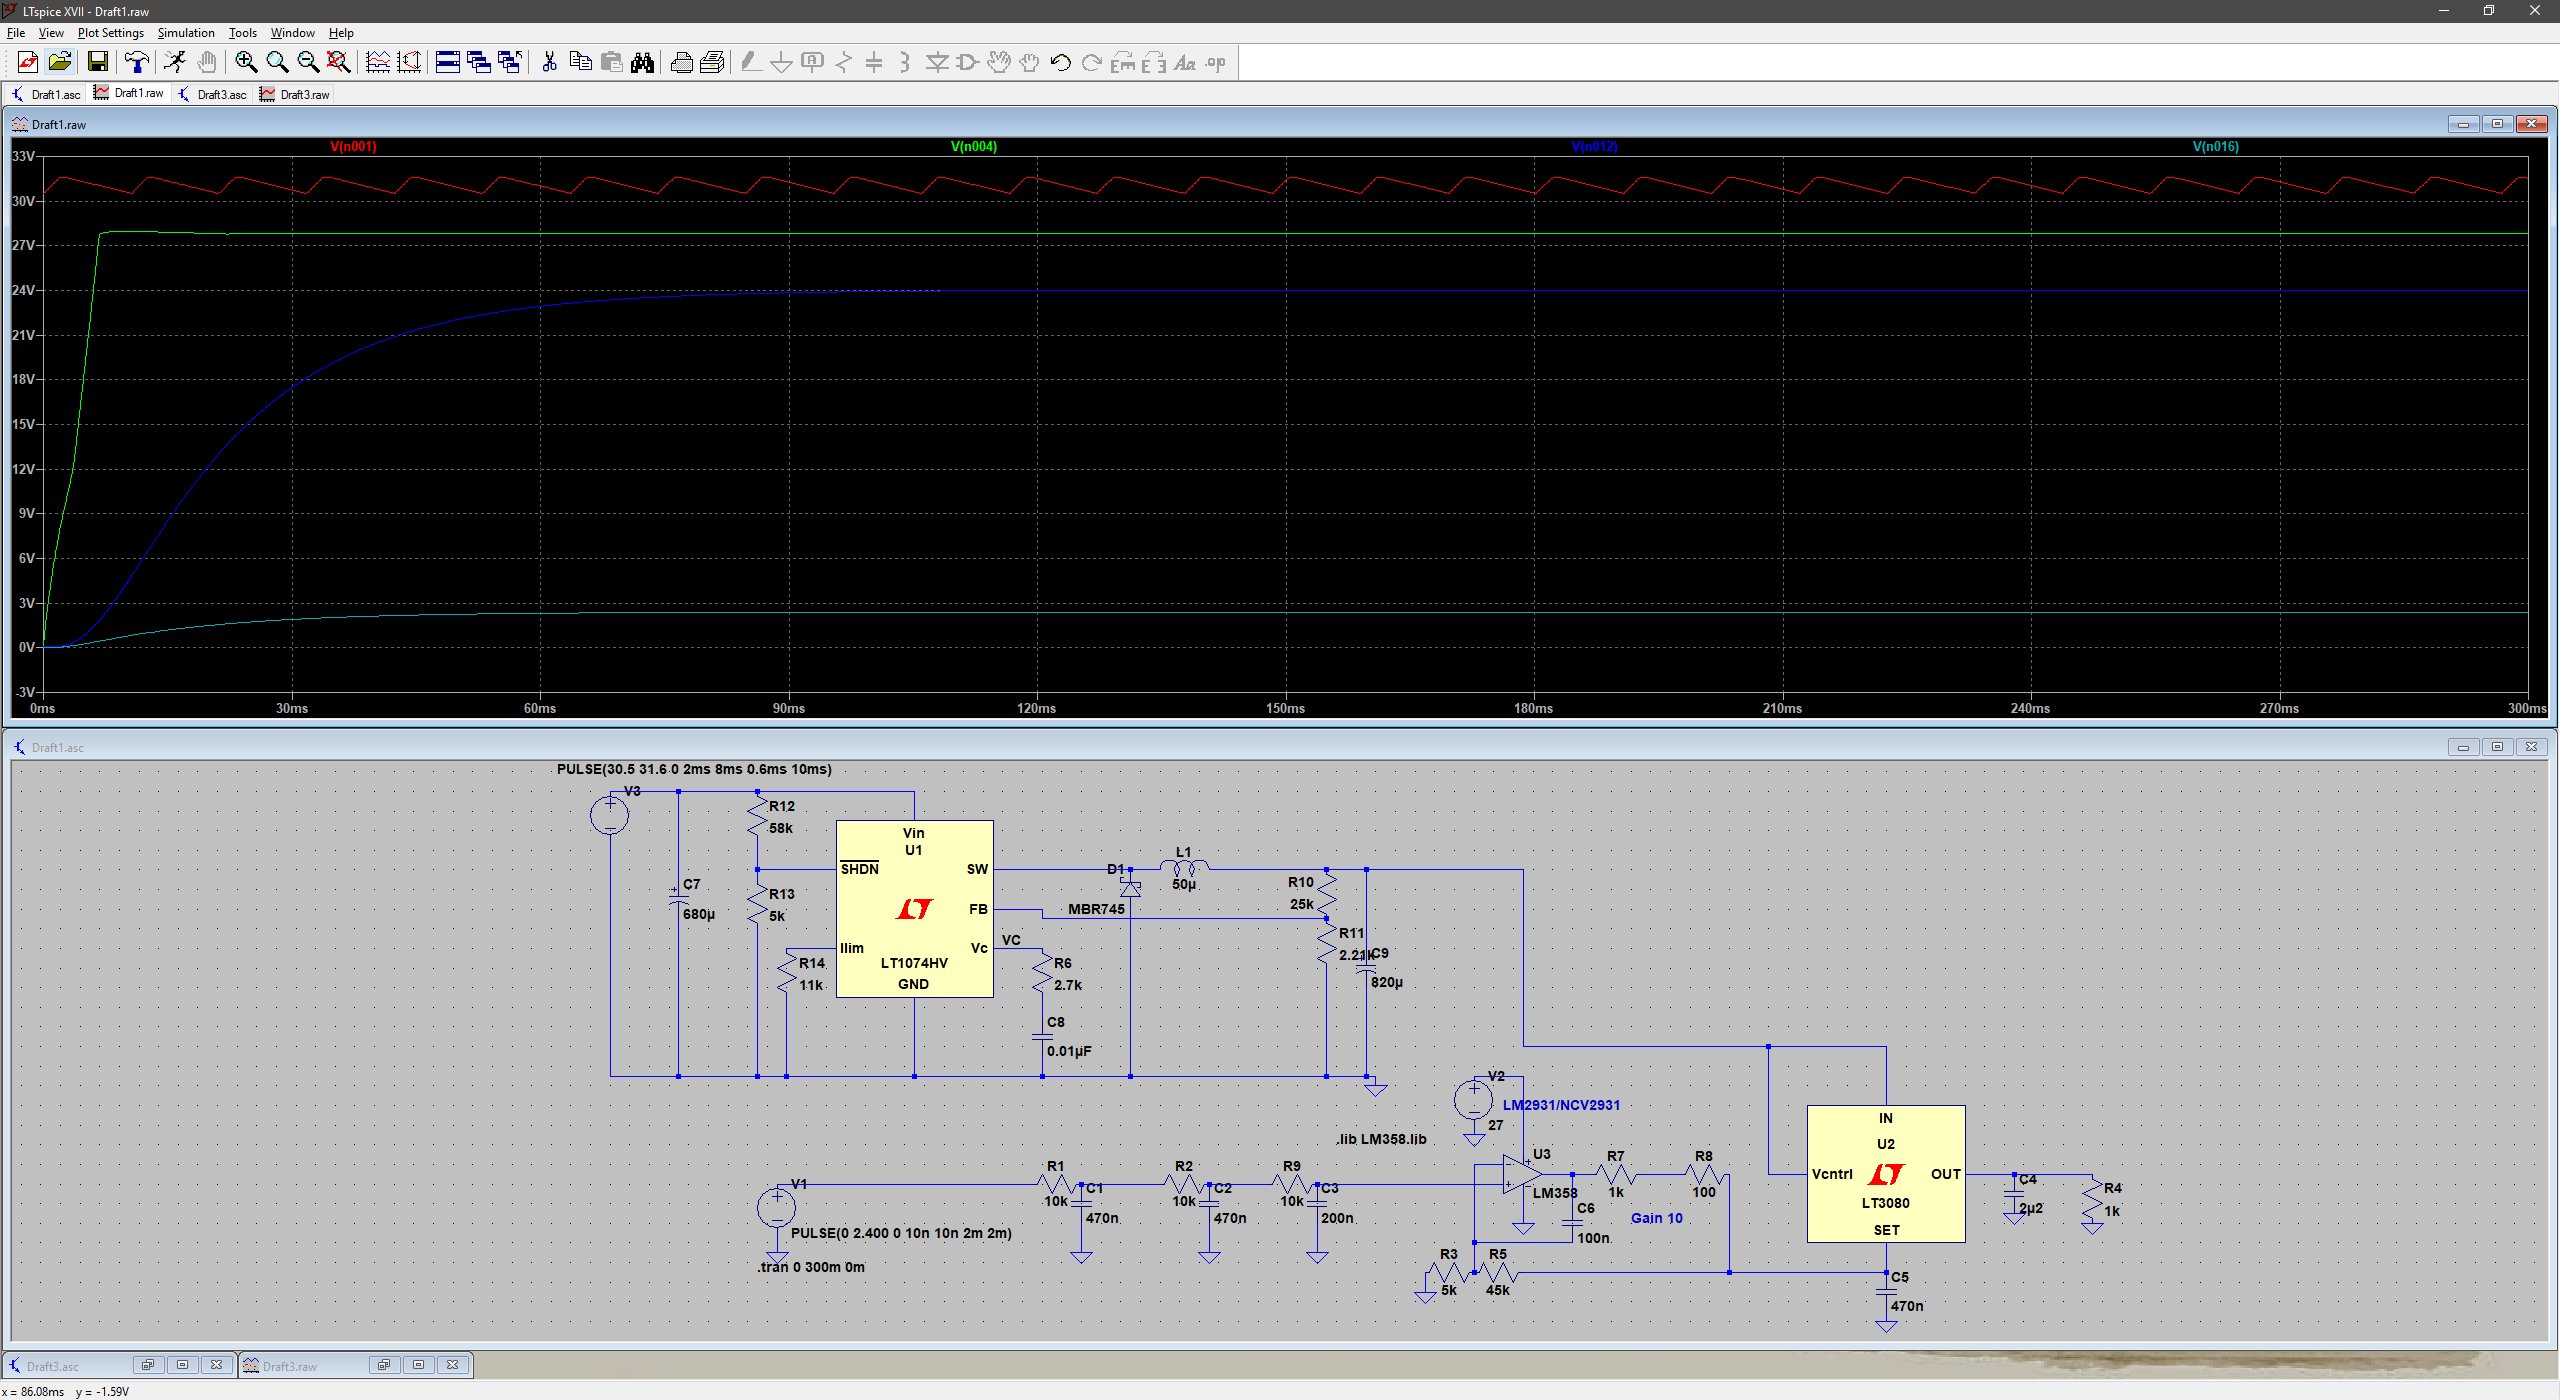Open the Control Panel hammer icon
The width and height of the screenshot is (2560, 1400).
[137, 62]
